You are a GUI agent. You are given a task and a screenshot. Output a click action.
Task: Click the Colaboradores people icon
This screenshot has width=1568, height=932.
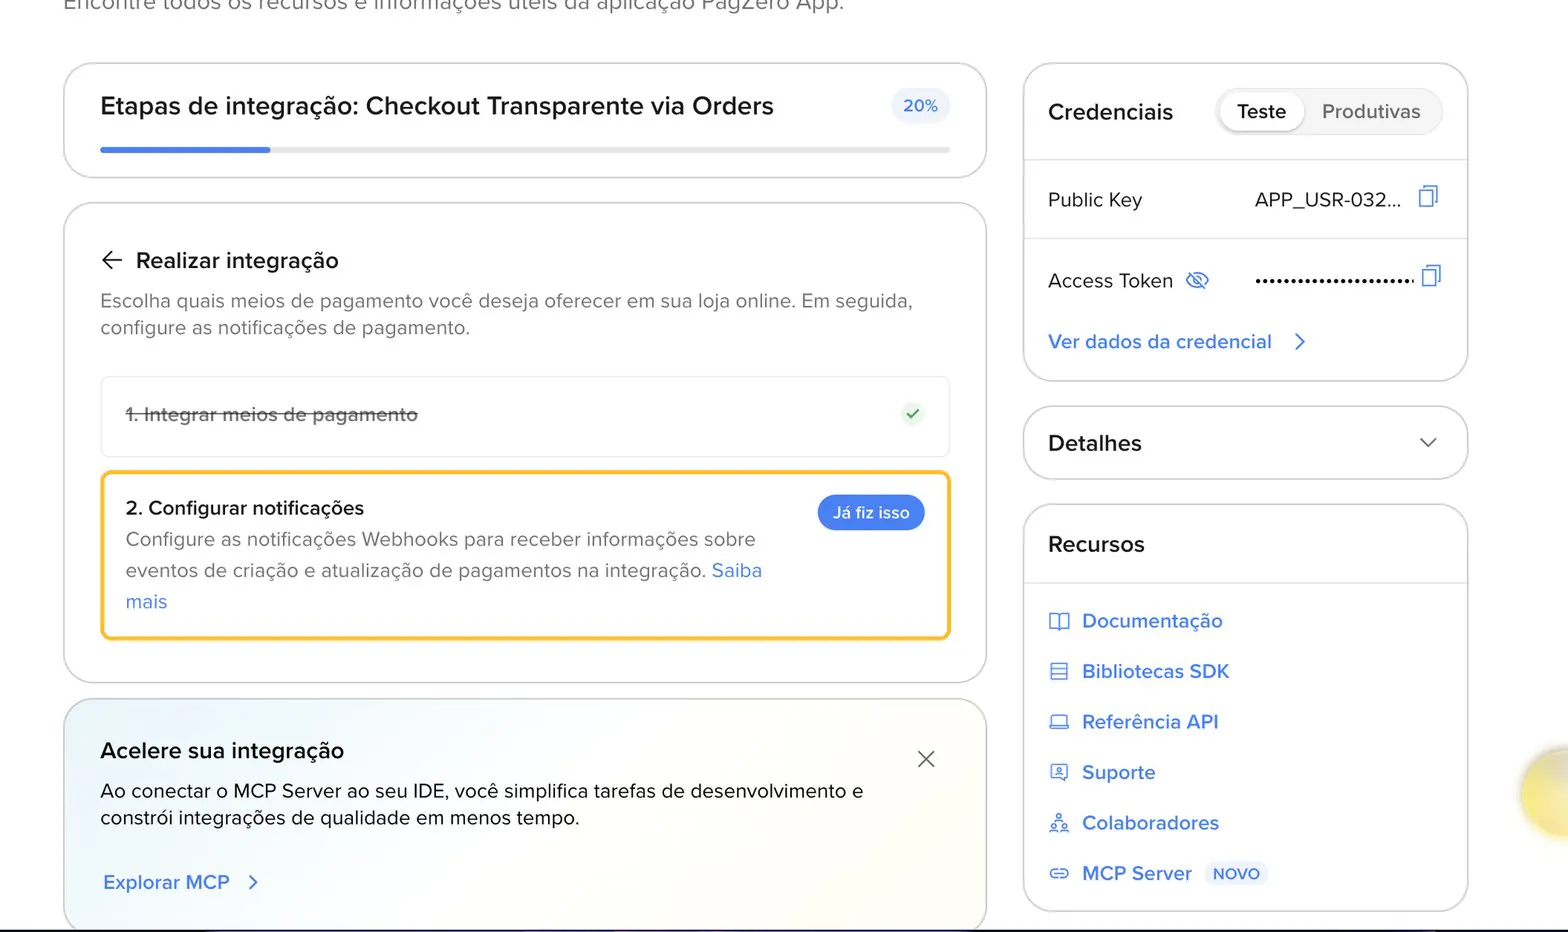click(1059, 823)
